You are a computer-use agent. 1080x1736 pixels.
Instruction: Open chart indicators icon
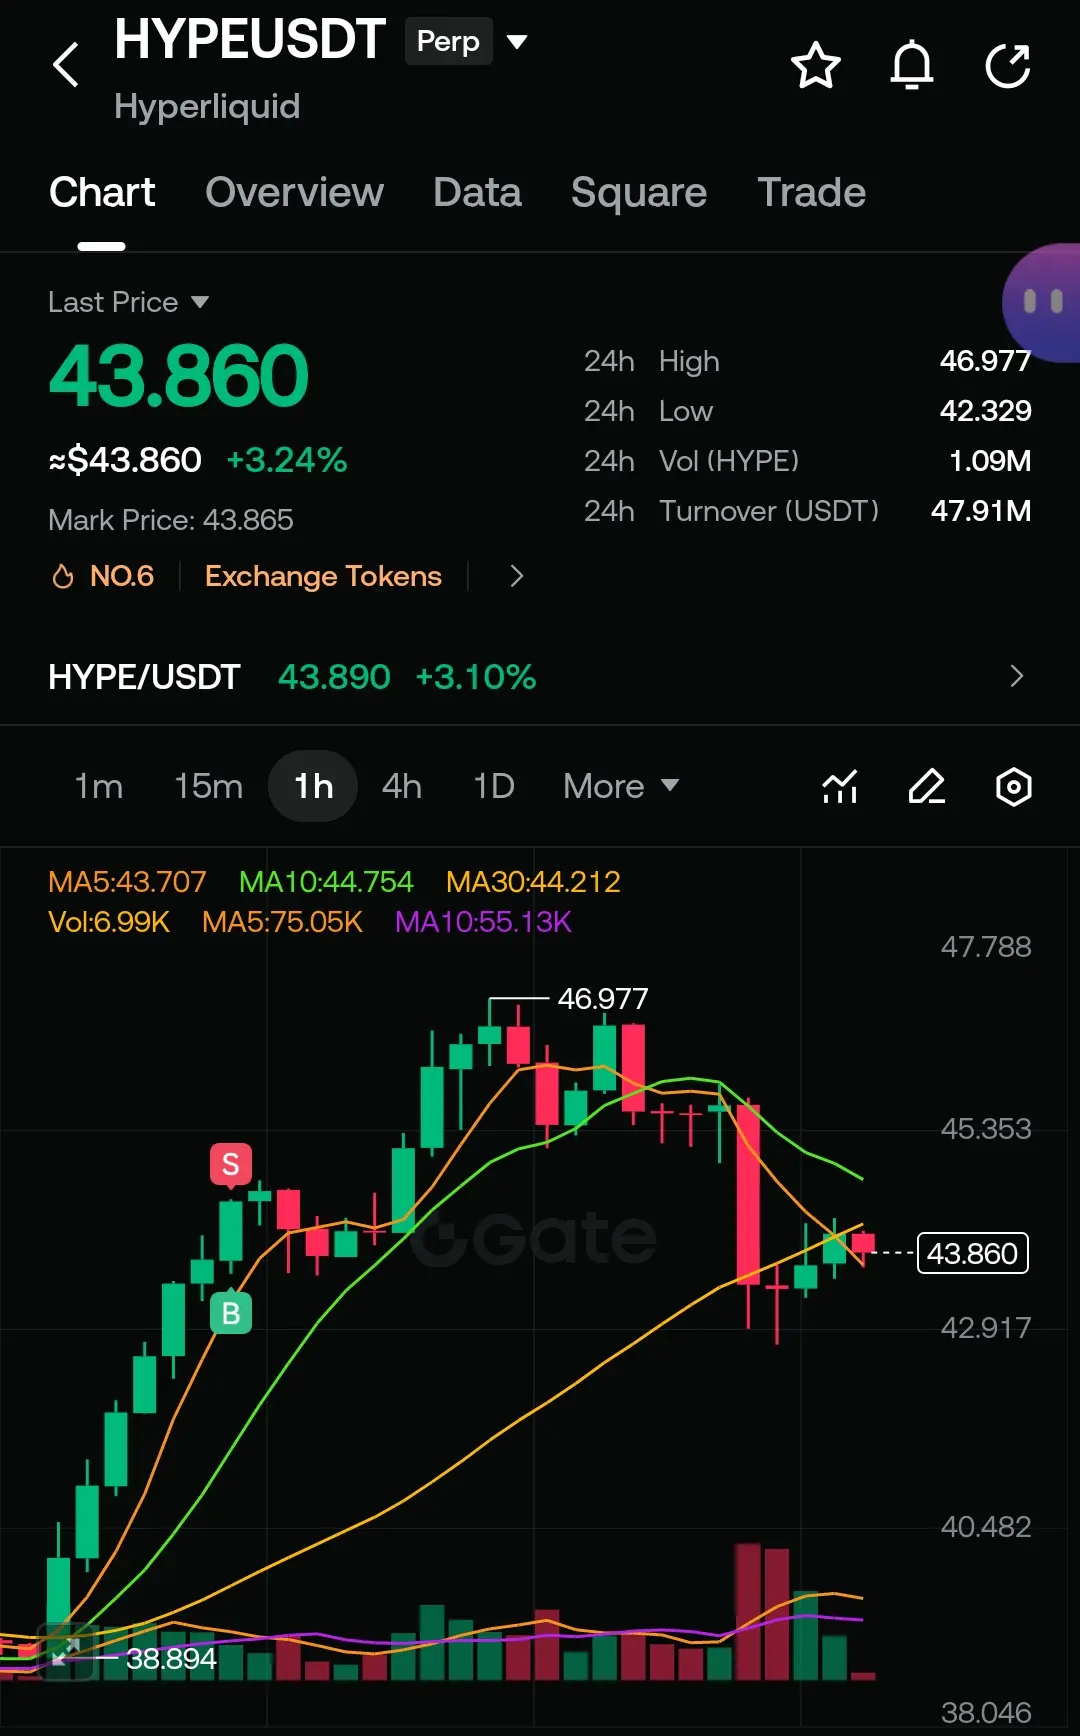coord(840,787)
